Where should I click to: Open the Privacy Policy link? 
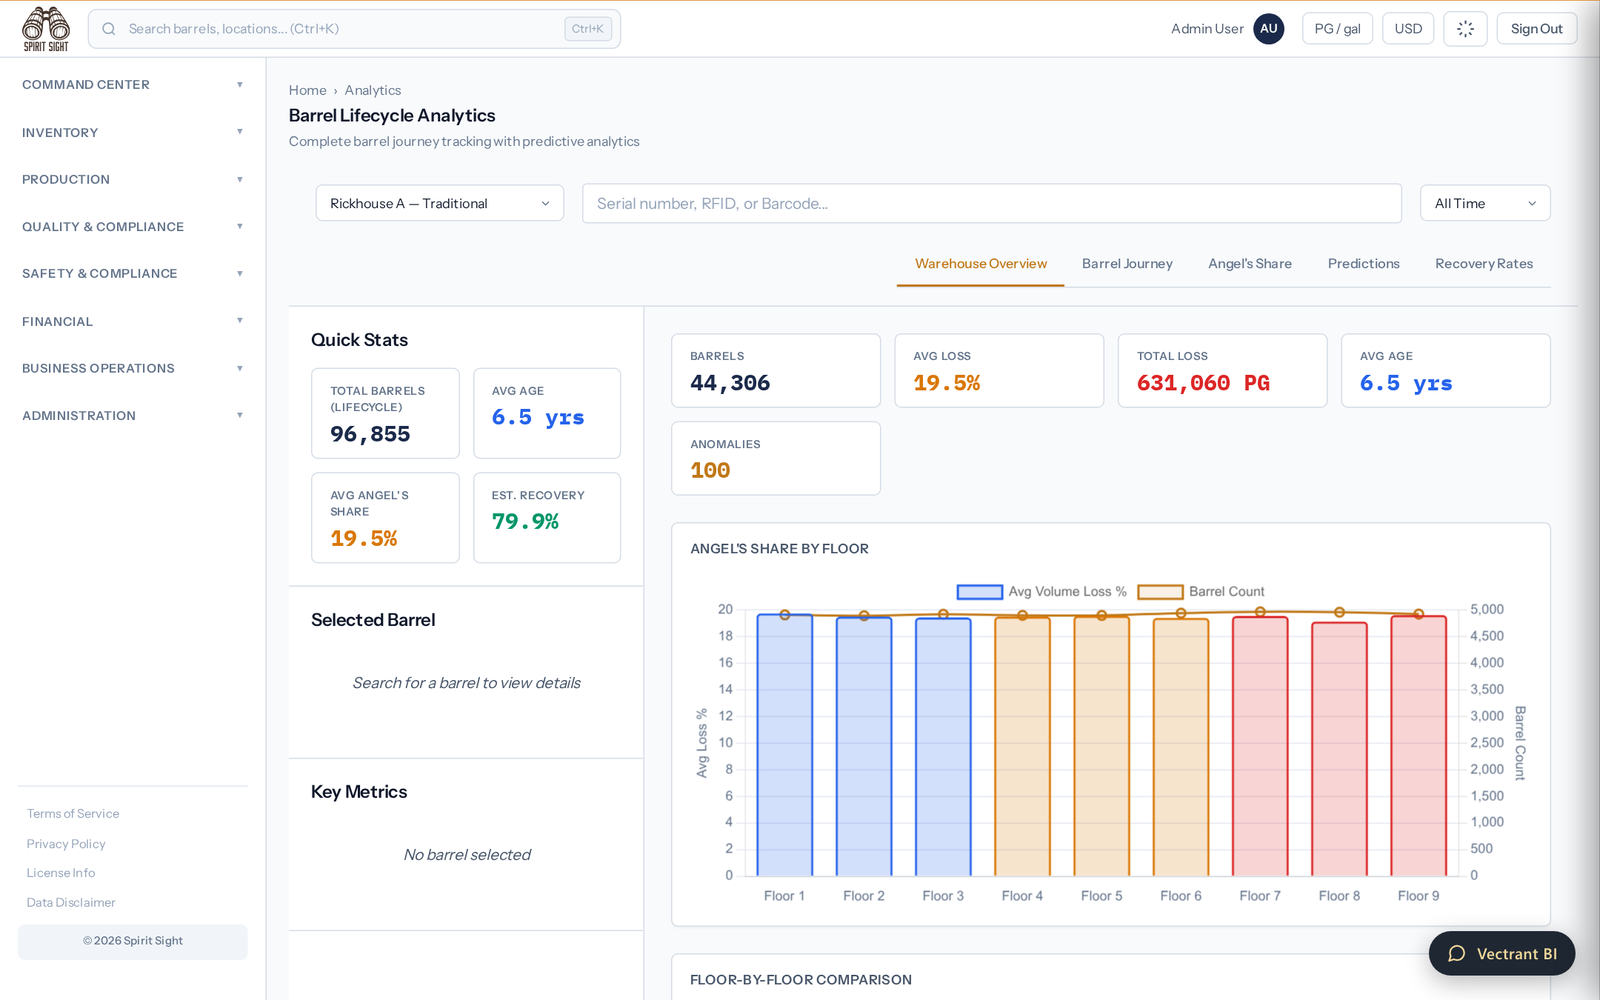click(x=66, y=844)
